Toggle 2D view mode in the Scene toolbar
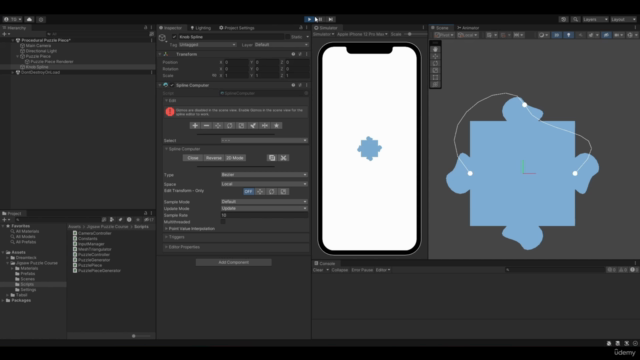 557,35
